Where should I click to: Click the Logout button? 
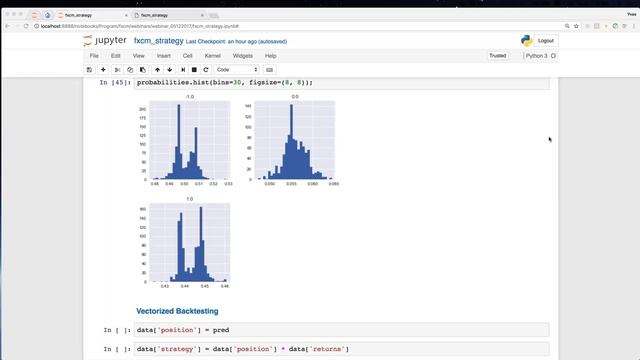(546, 41)
